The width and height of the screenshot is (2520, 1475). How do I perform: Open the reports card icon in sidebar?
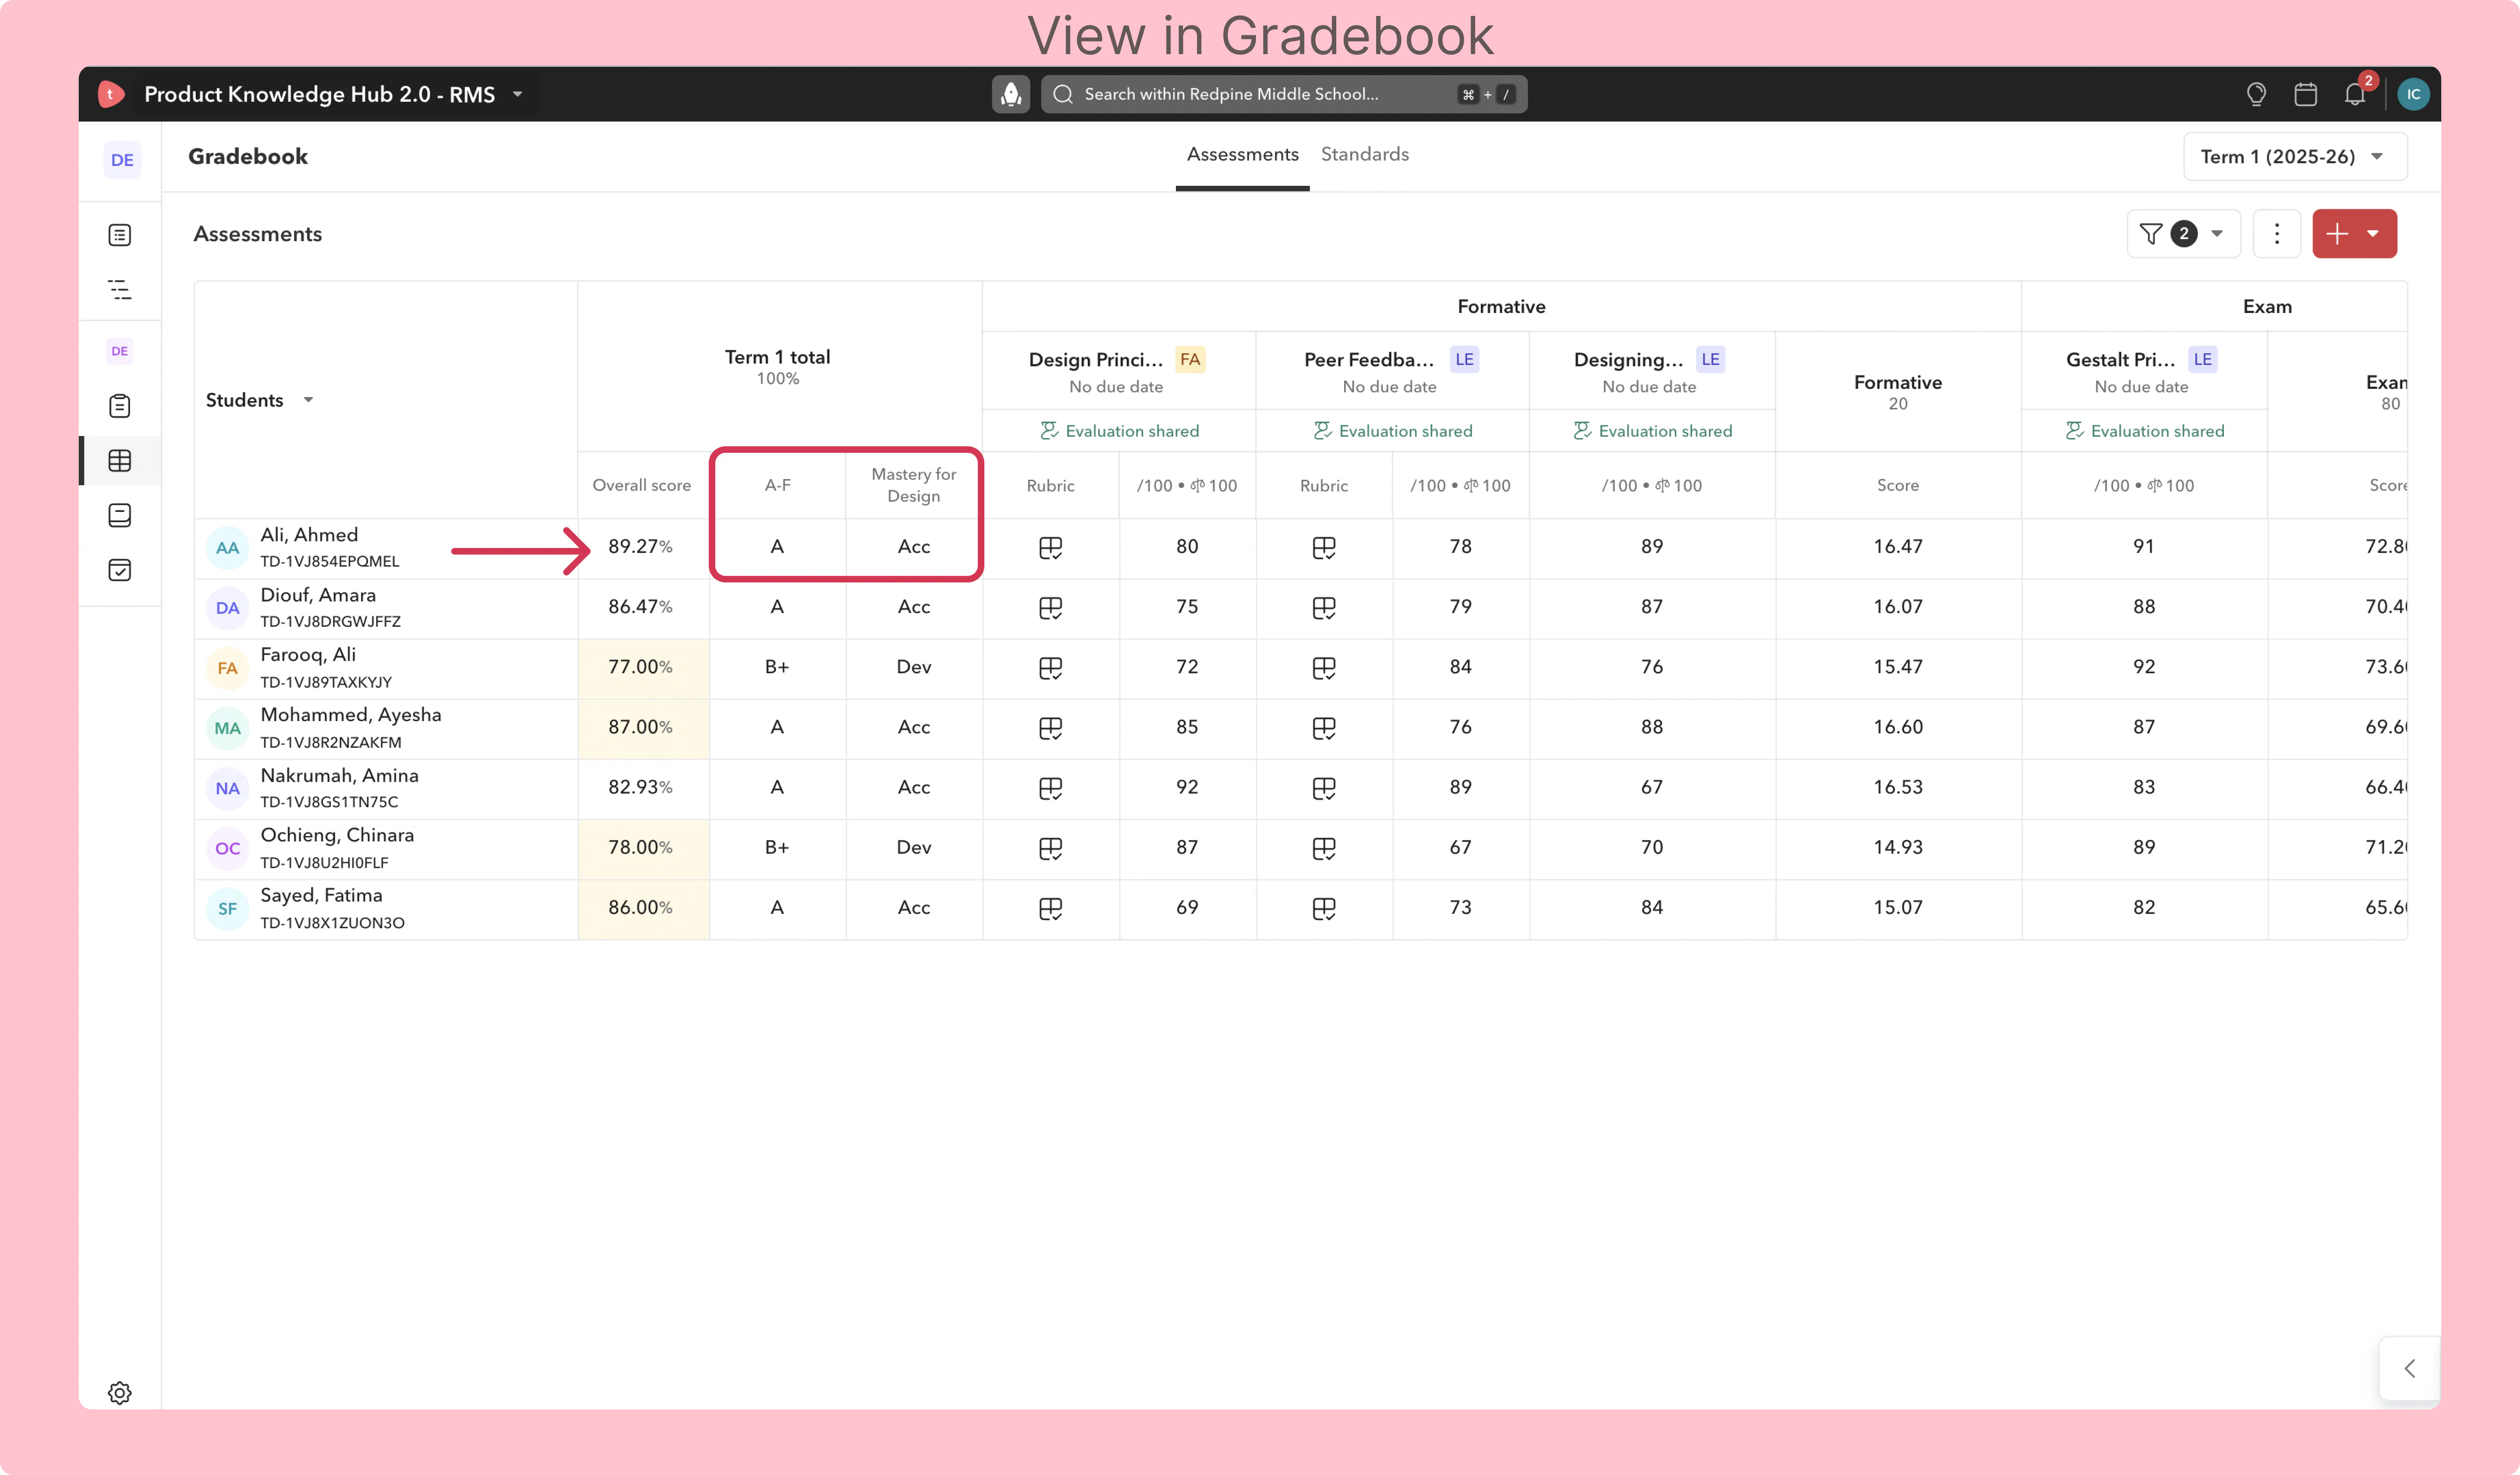[x=120, y=515]
